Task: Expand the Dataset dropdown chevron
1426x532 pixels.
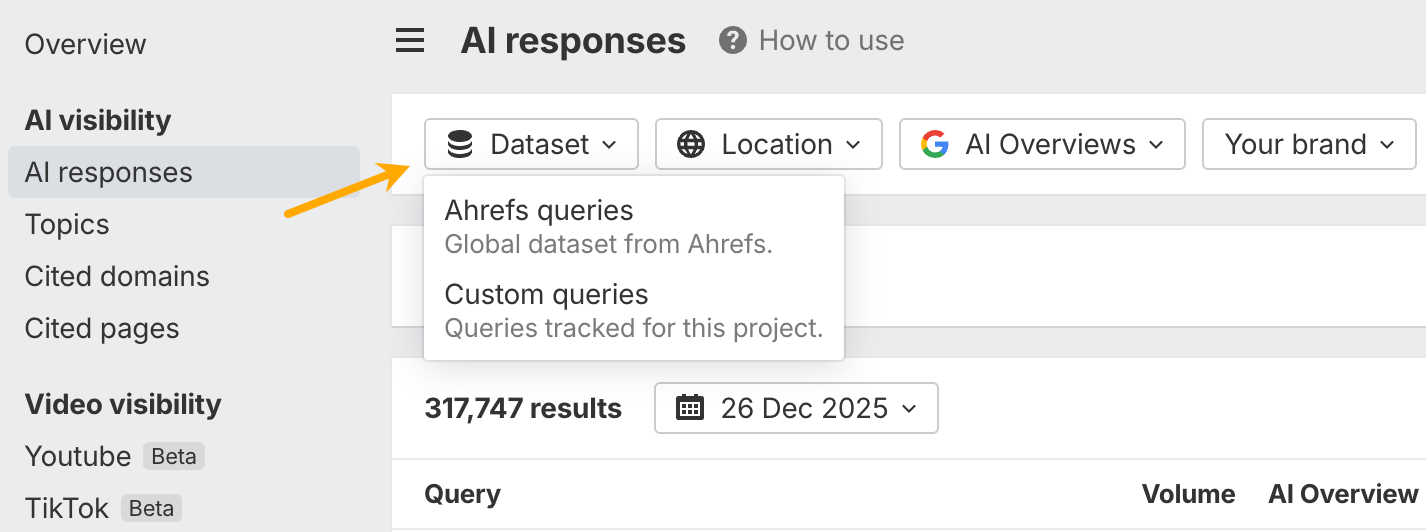Action: pyautogui.click(x=609, y=145)
